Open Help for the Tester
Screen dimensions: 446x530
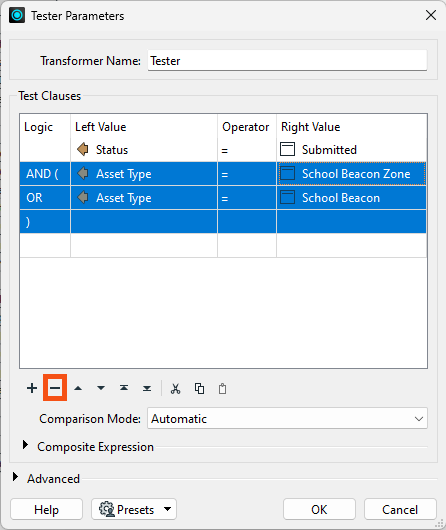46,509
